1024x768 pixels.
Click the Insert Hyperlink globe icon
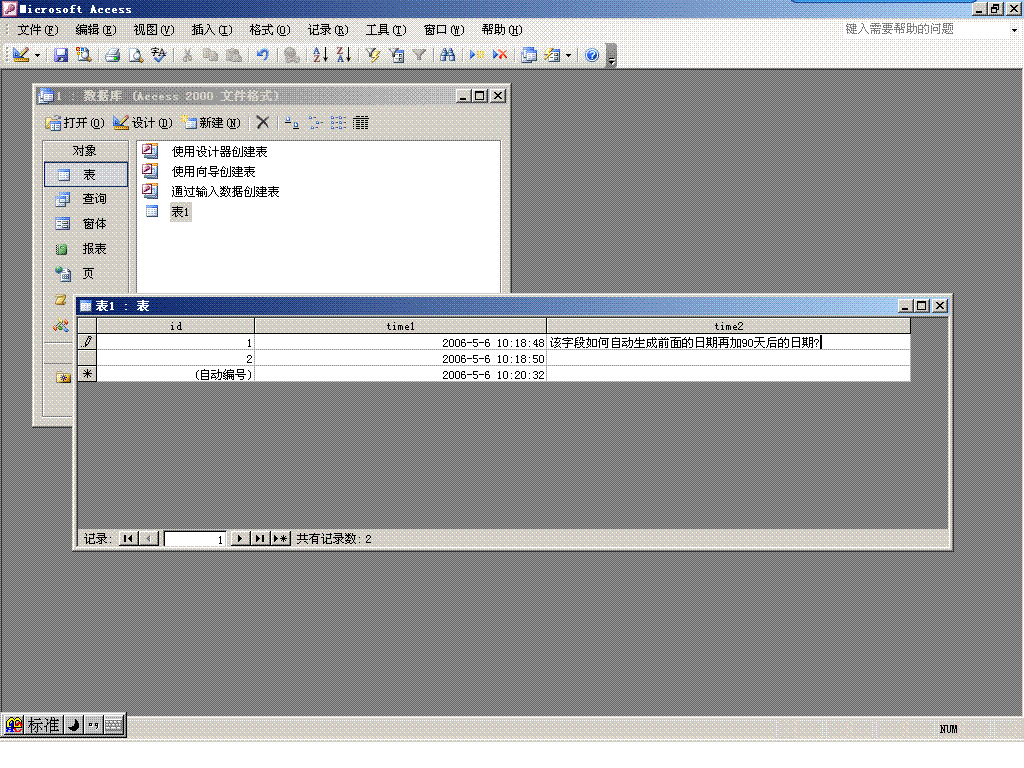[x=292, y=56]
